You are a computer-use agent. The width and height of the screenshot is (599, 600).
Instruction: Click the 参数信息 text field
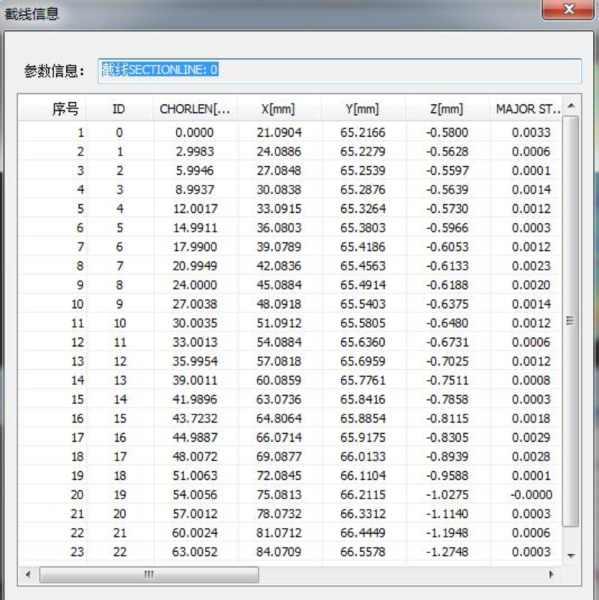click(339, 71)
